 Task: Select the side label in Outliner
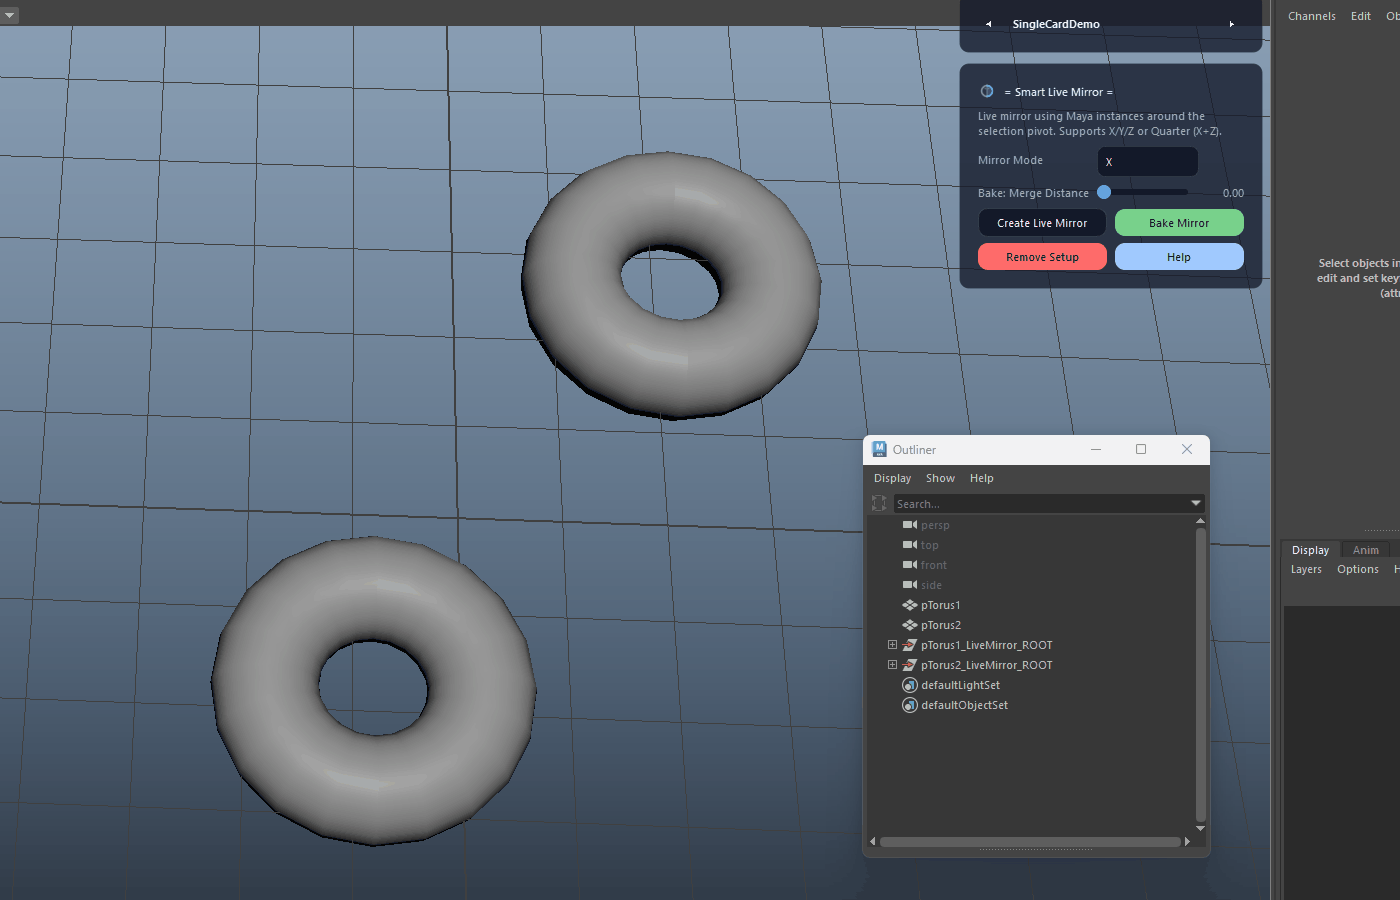(x=931, y=585)
